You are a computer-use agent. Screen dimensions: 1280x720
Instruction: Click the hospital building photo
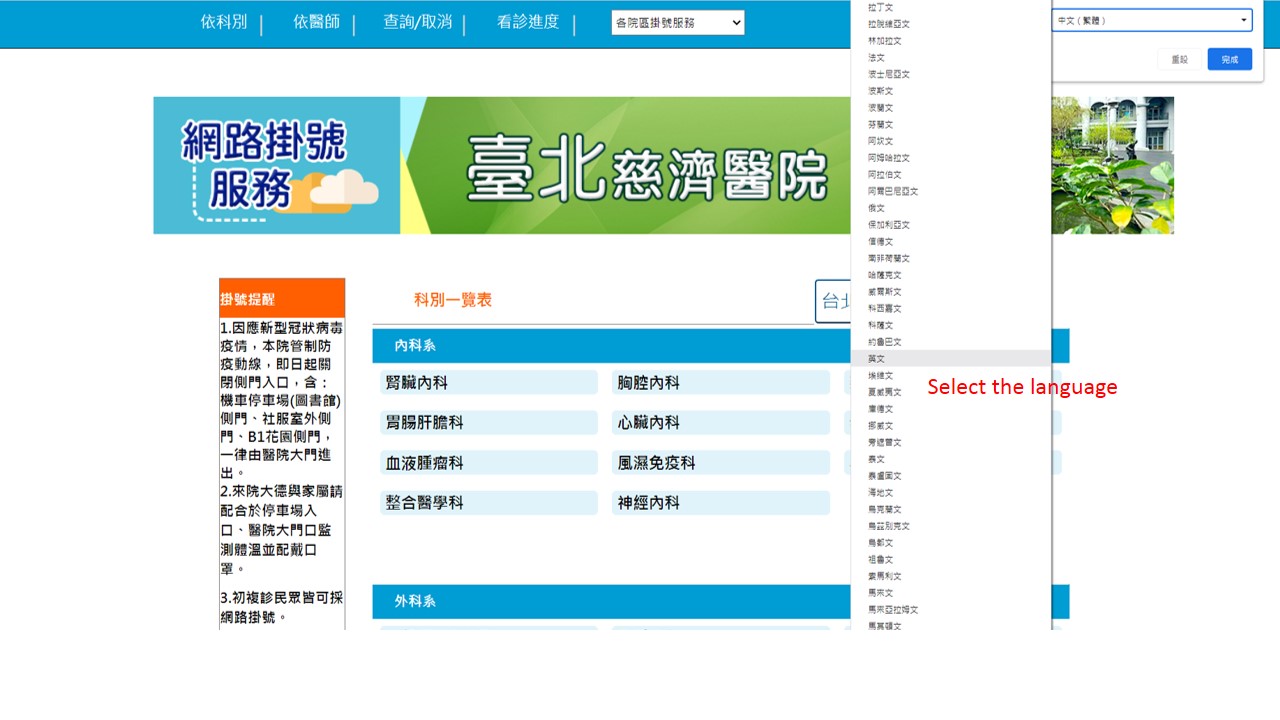tap(1113, 165)
